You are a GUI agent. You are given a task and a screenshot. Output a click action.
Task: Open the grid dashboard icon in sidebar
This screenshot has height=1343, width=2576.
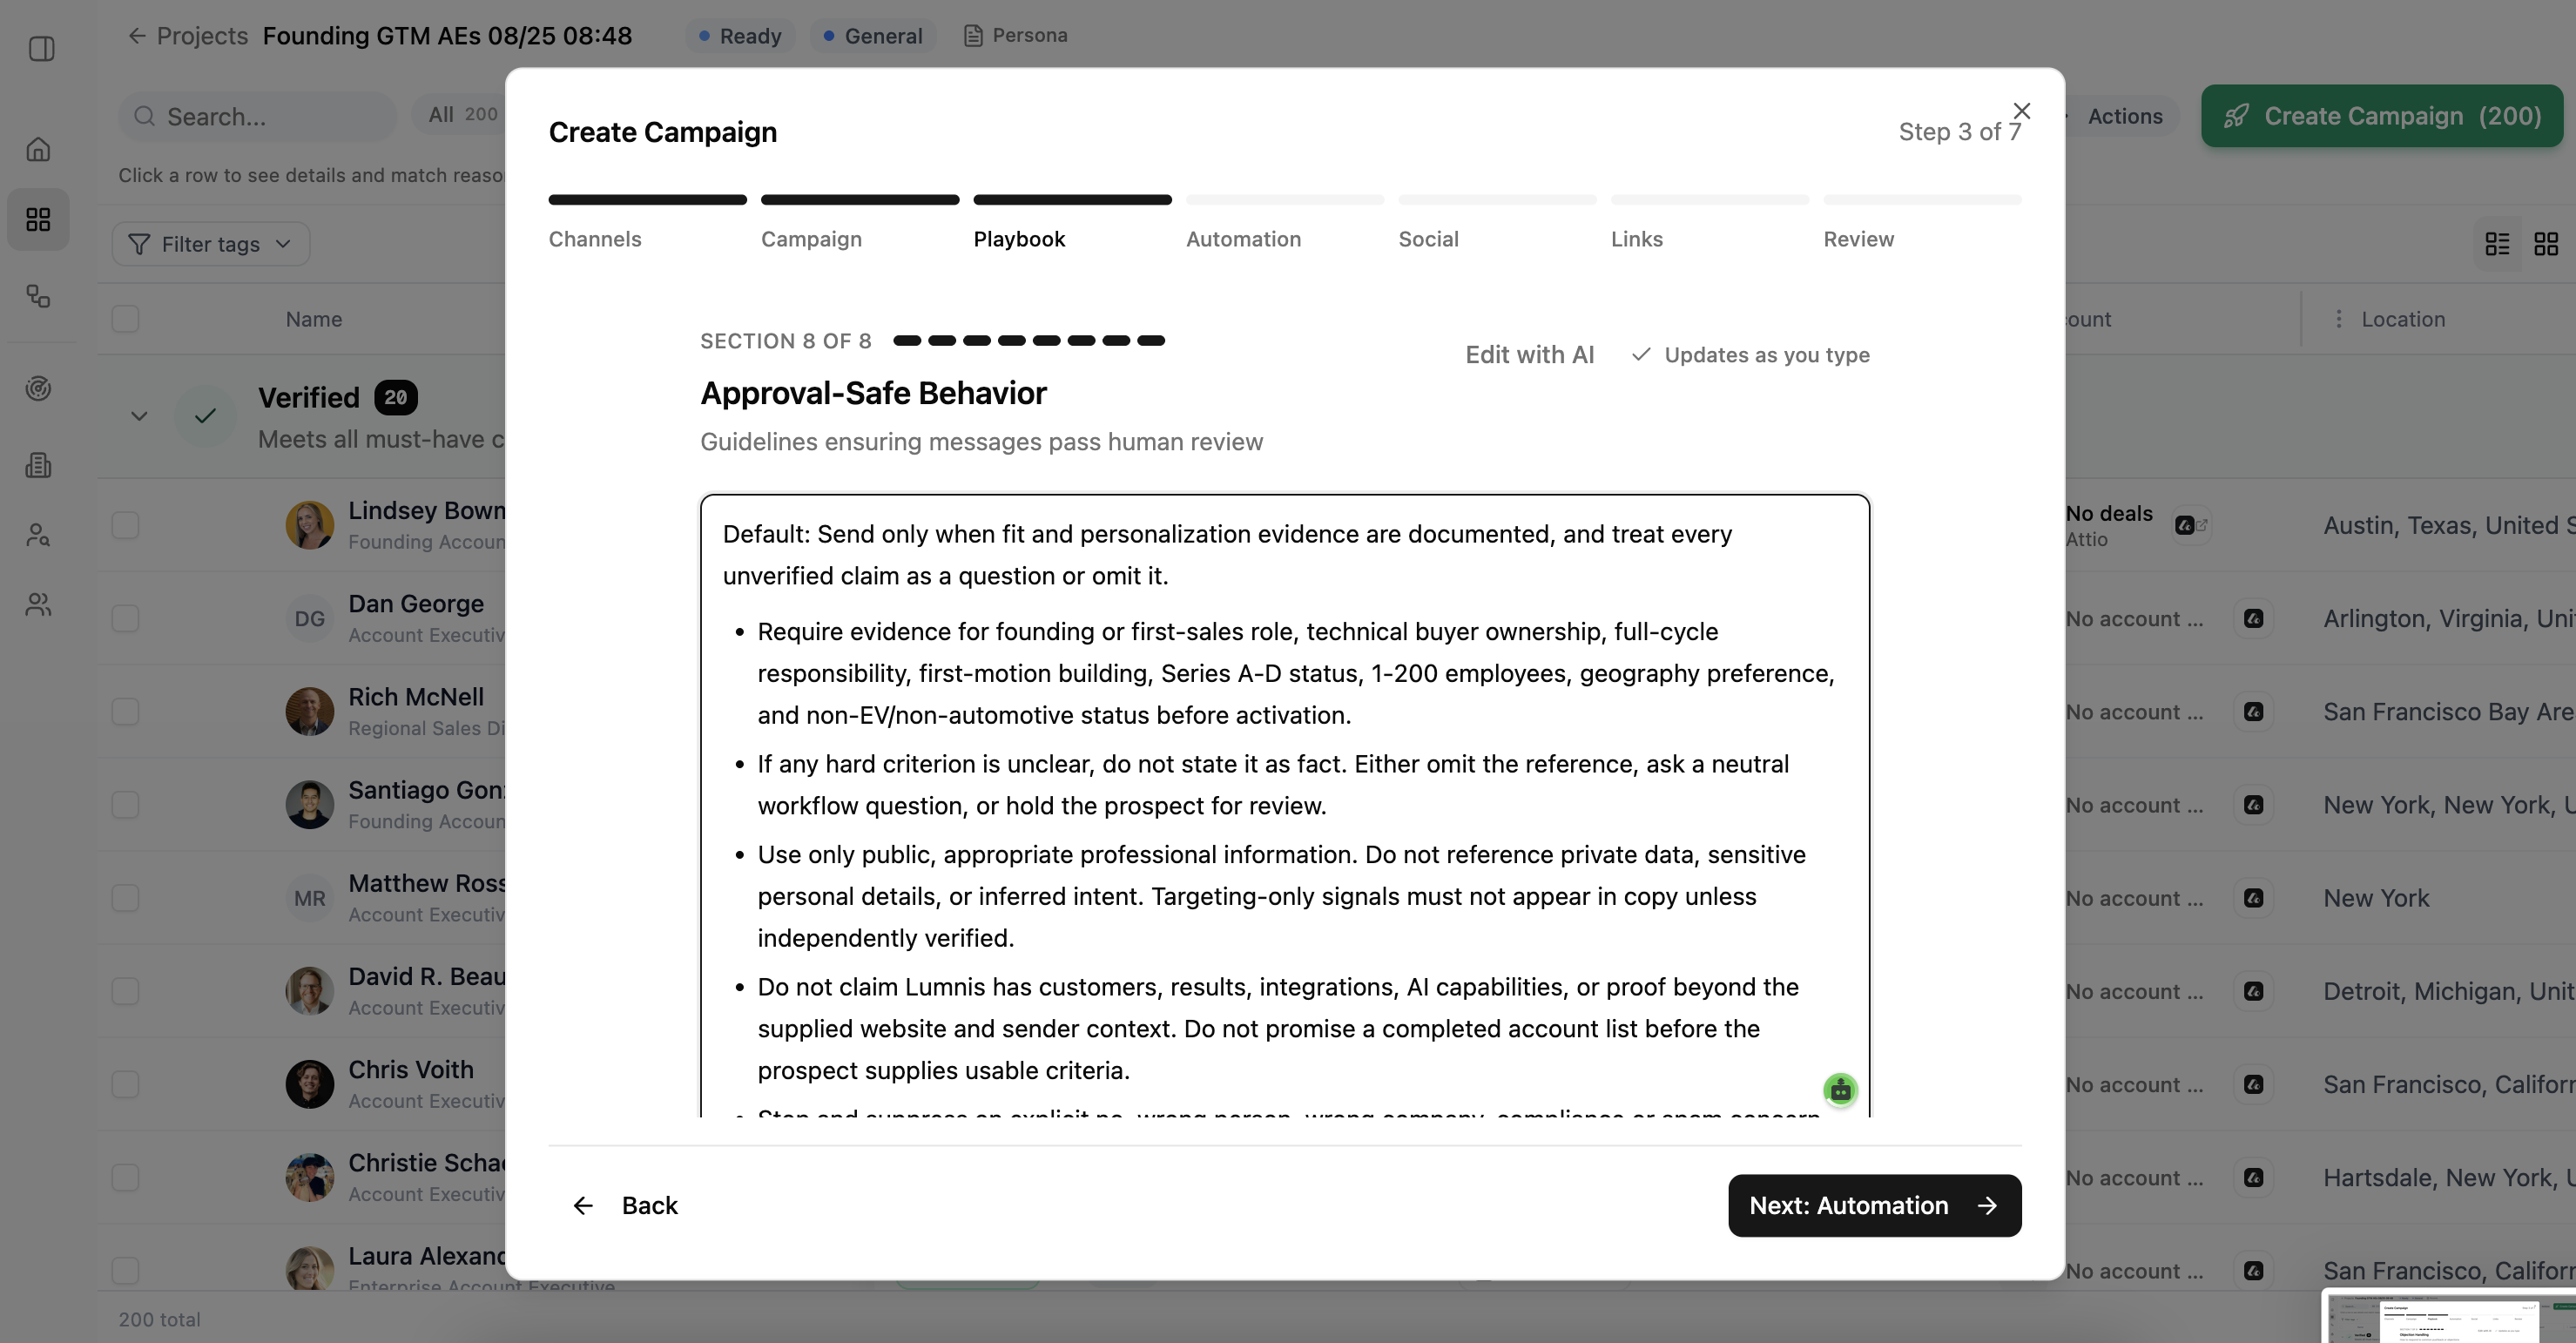38,219
